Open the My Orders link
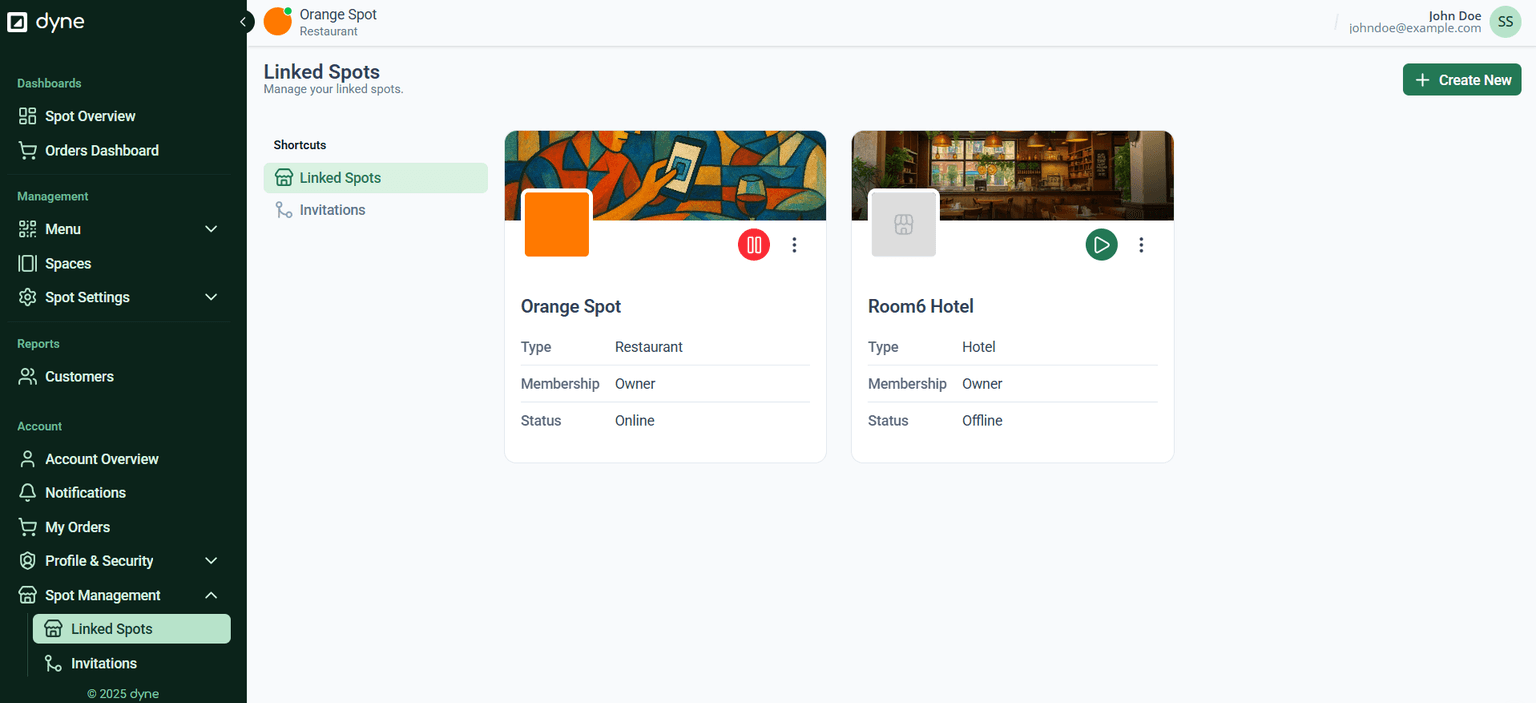 (x=77, y=527)
